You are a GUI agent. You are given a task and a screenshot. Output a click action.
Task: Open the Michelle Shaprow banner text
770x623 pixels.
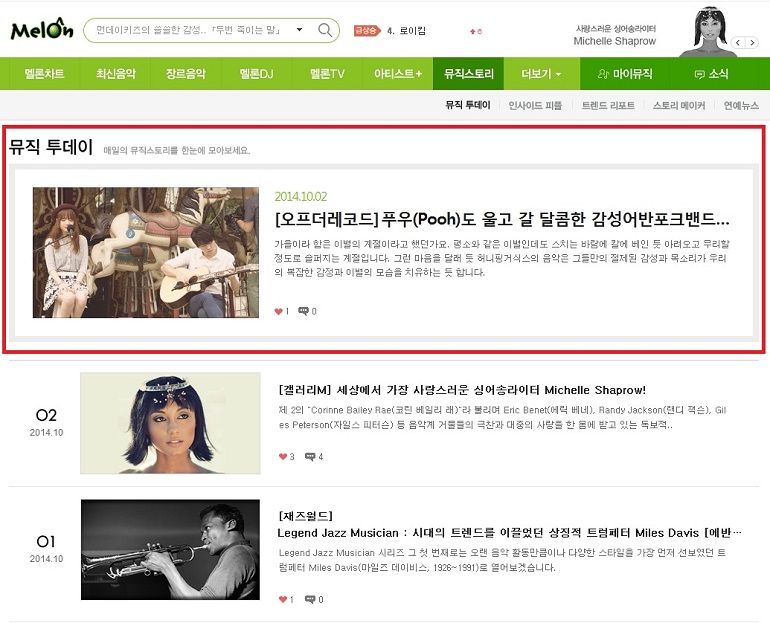[615, 35]
